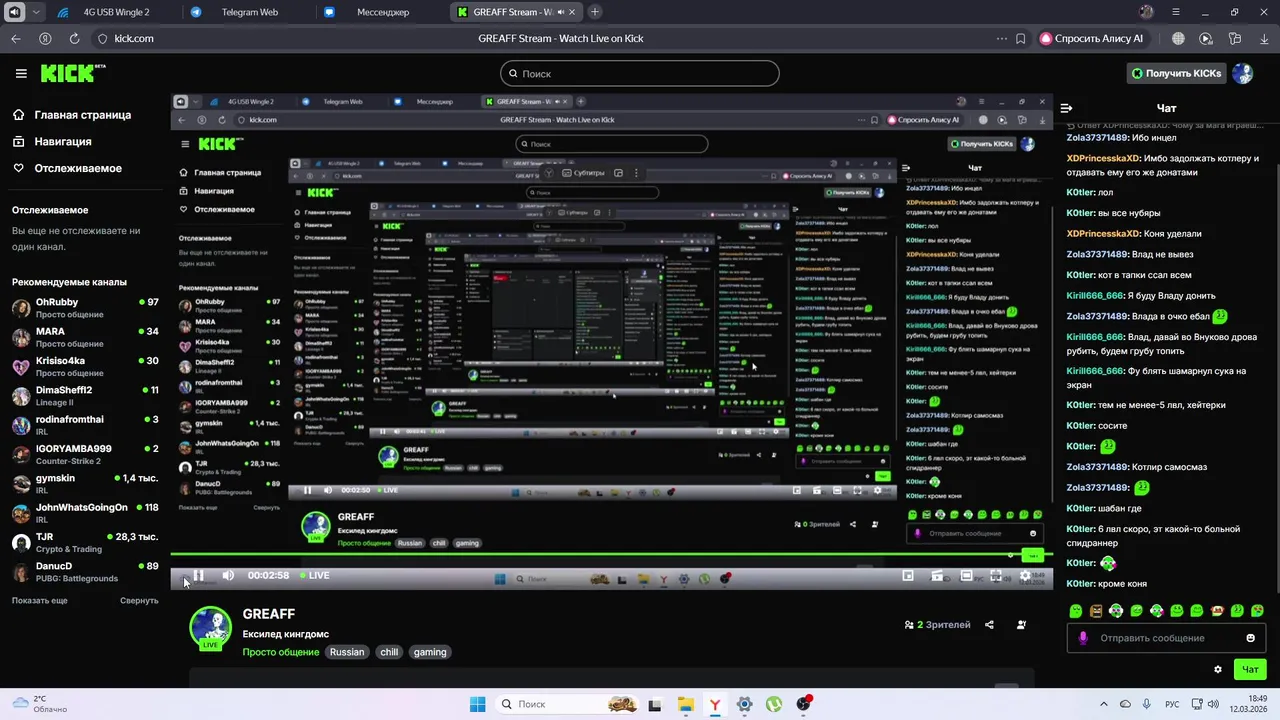The image size is (1280, 720).
Task: Click the Kirill666_666 Владу донить message
Action: tap(1141, 296)
